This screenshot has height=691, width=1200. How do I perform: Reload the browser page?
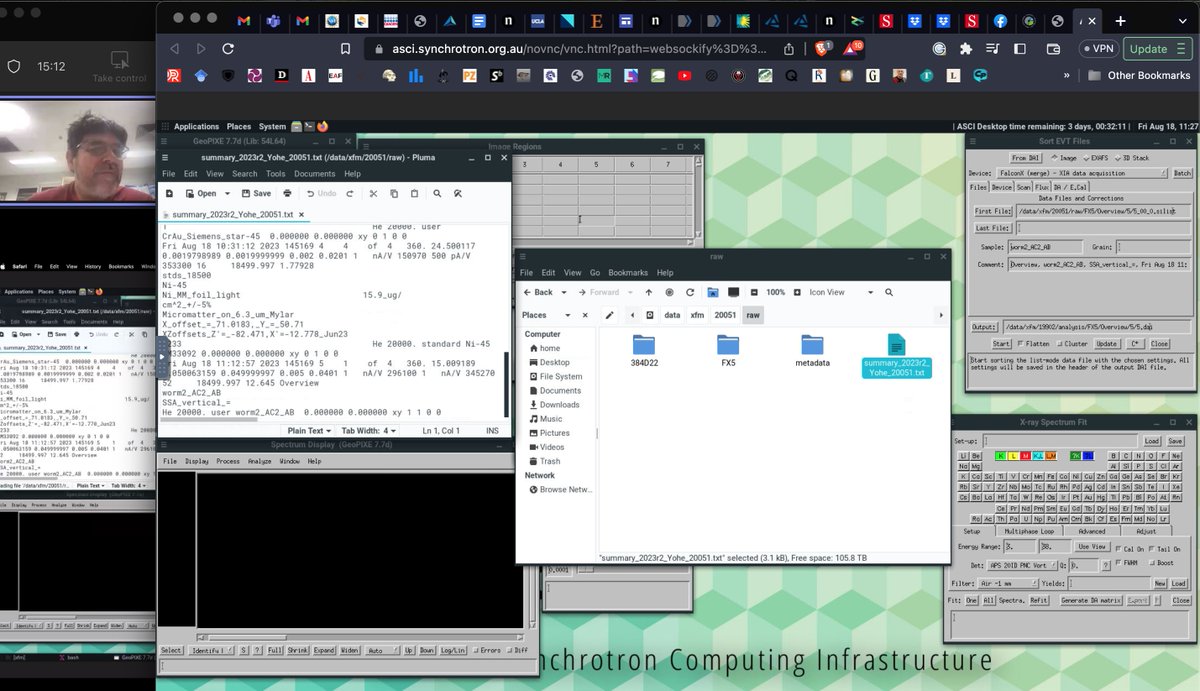[228, 48]
